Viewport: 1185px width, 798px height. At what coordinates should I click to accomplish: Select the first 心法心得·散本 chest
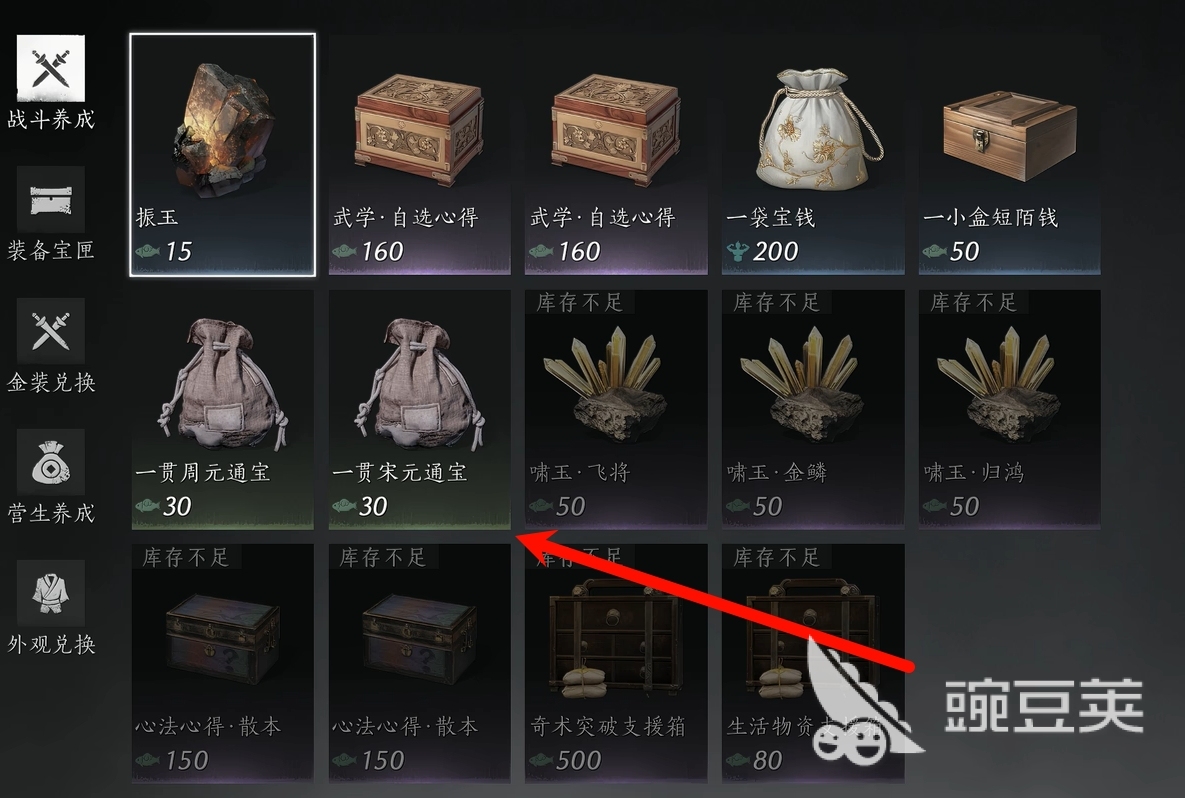click(223, 663)
